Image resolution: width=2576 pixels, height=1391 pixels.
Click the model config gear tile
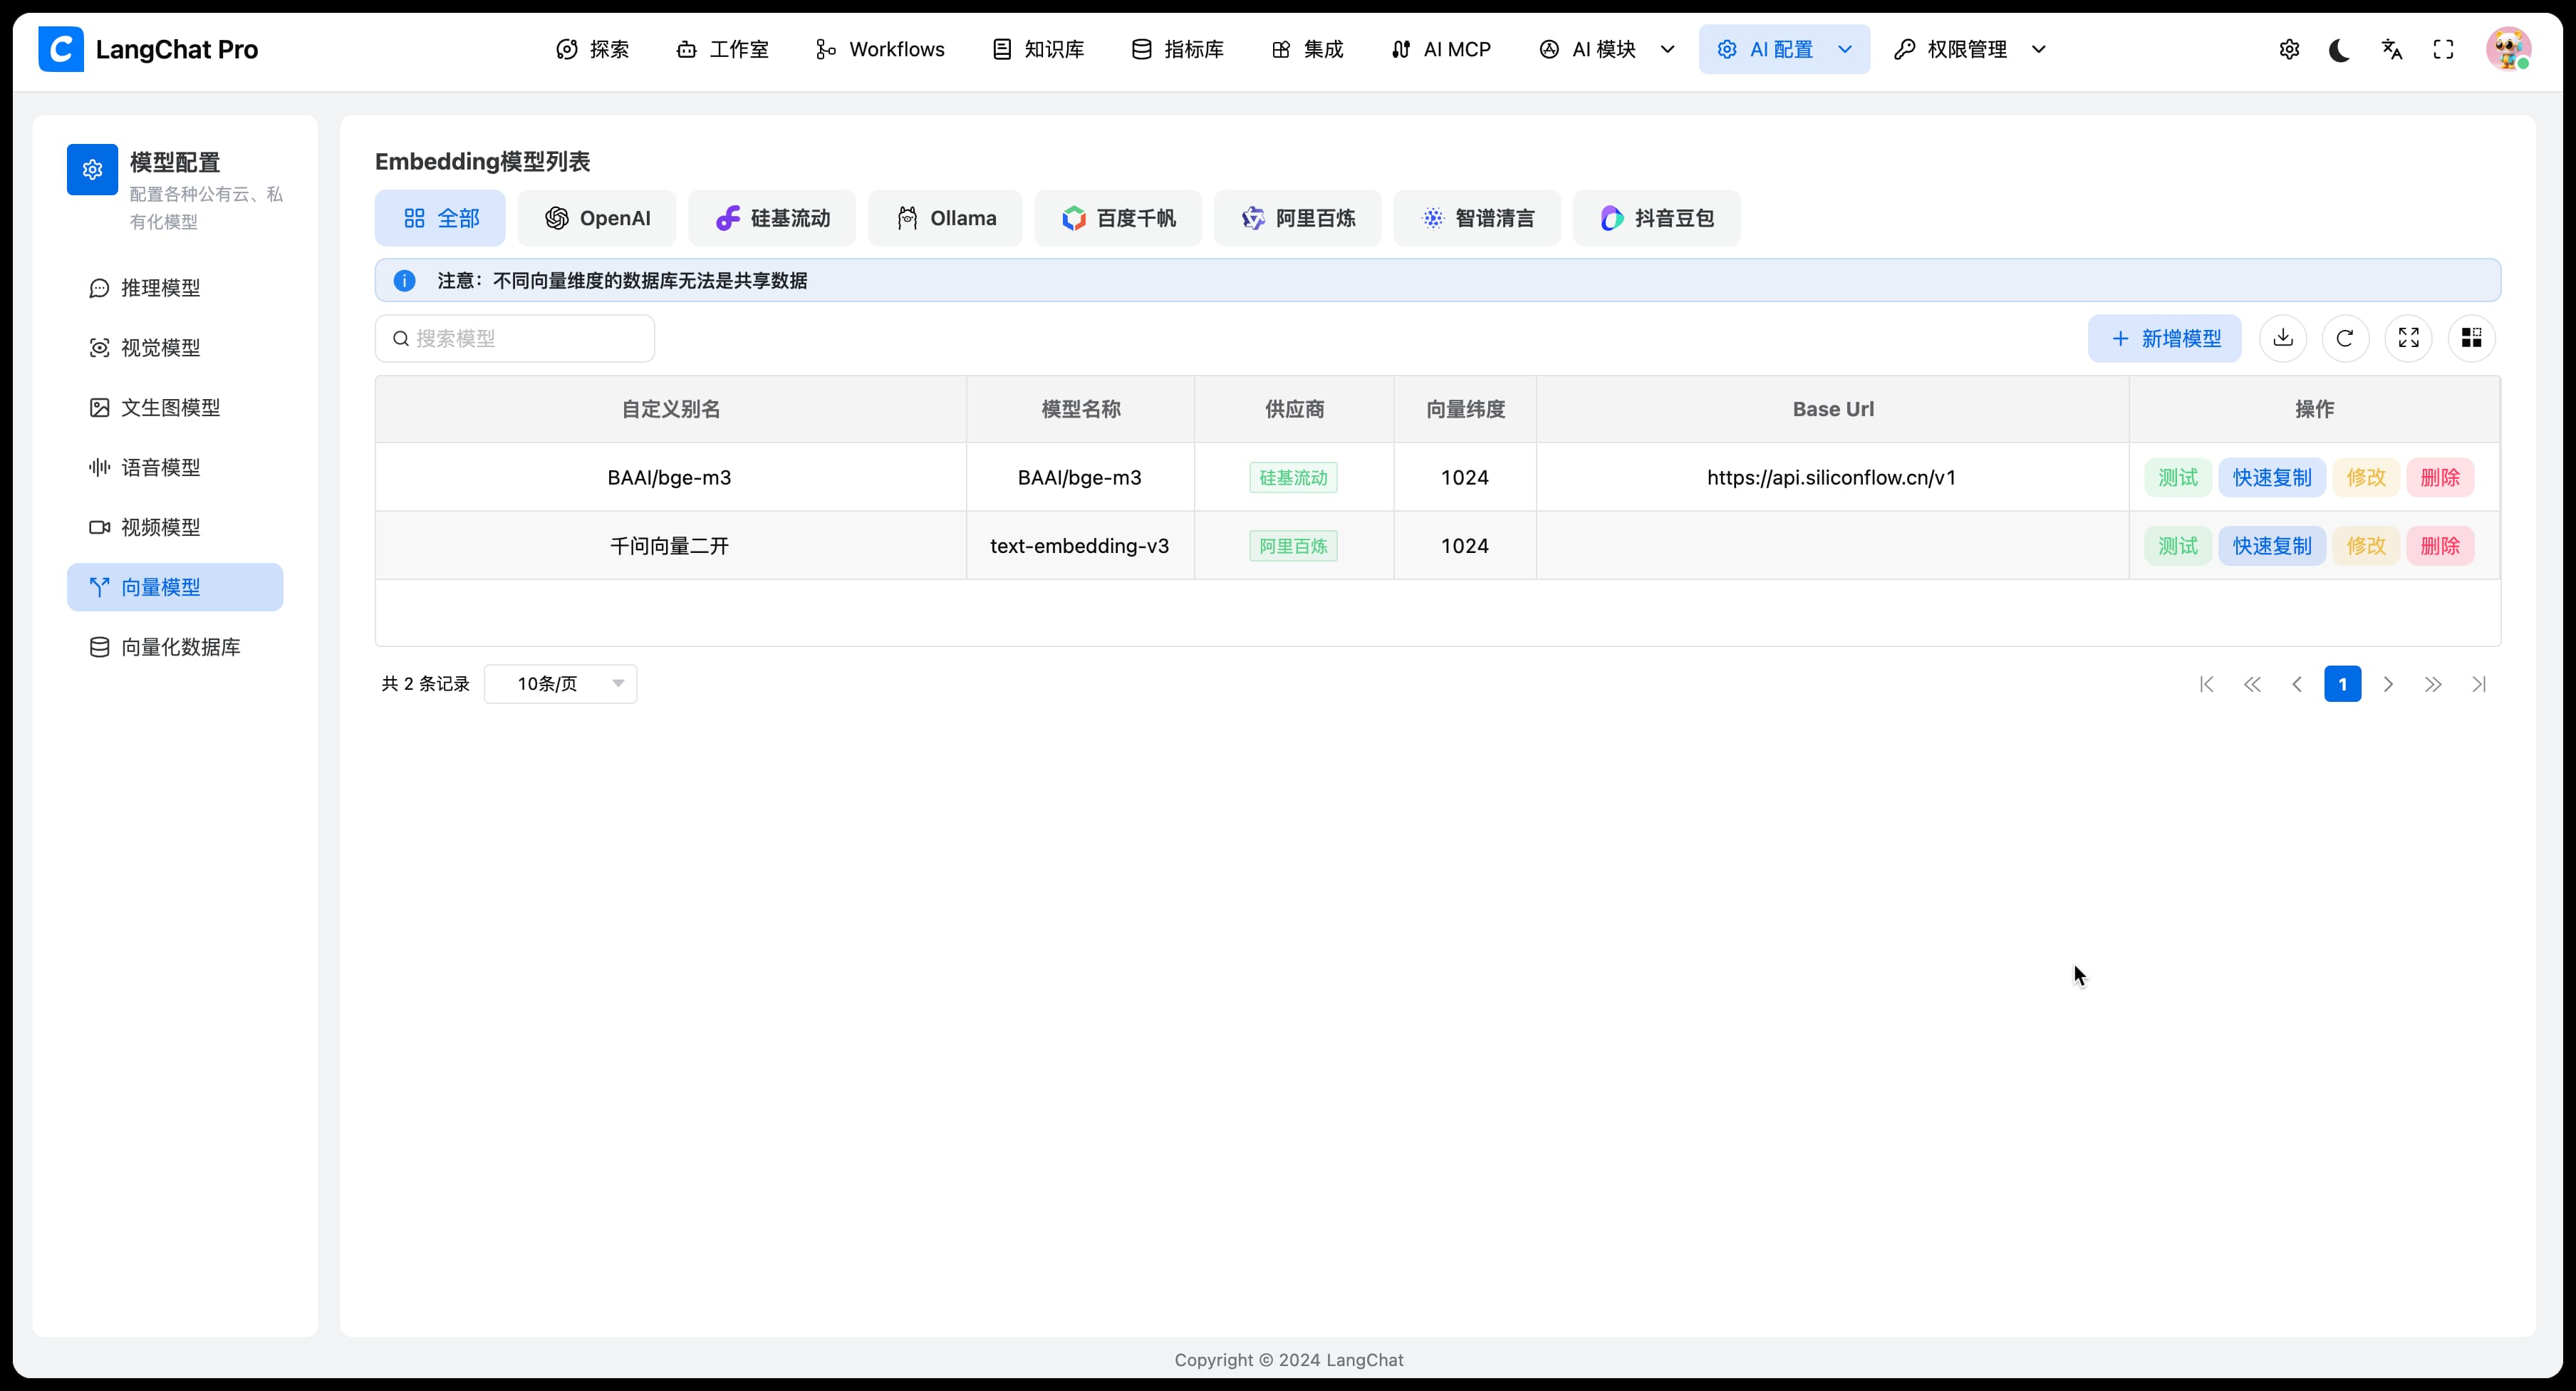[92, 170]
